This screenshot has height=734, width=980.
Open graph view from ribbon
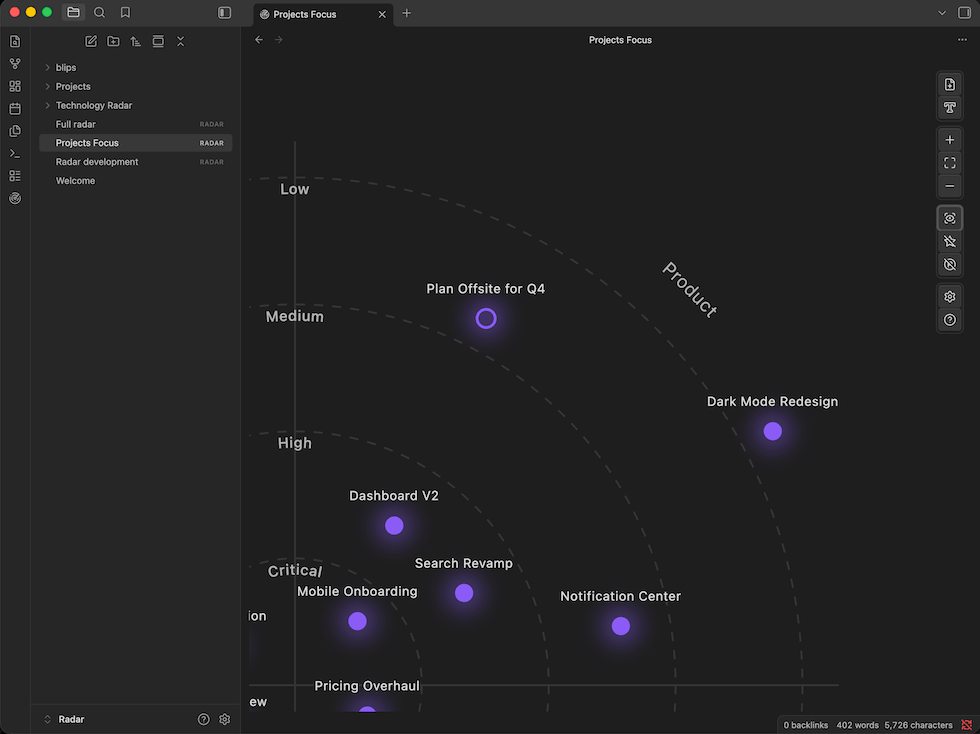coord(15,64)
